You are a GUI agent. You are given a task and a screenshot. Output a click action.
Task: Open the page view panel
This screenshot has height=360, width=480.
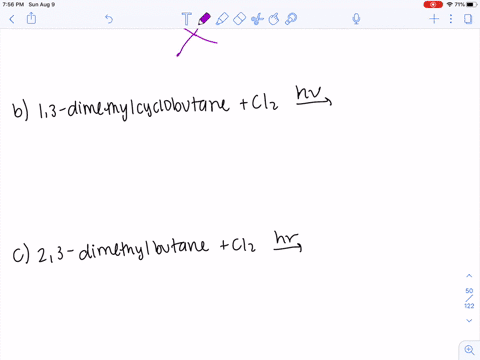click(468, 19)
